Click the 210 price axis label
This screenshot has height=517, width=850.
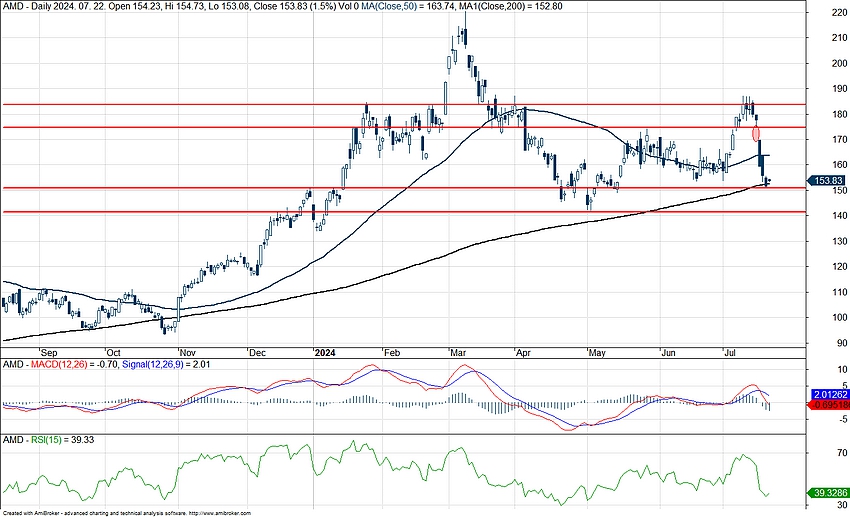[839, 38]
